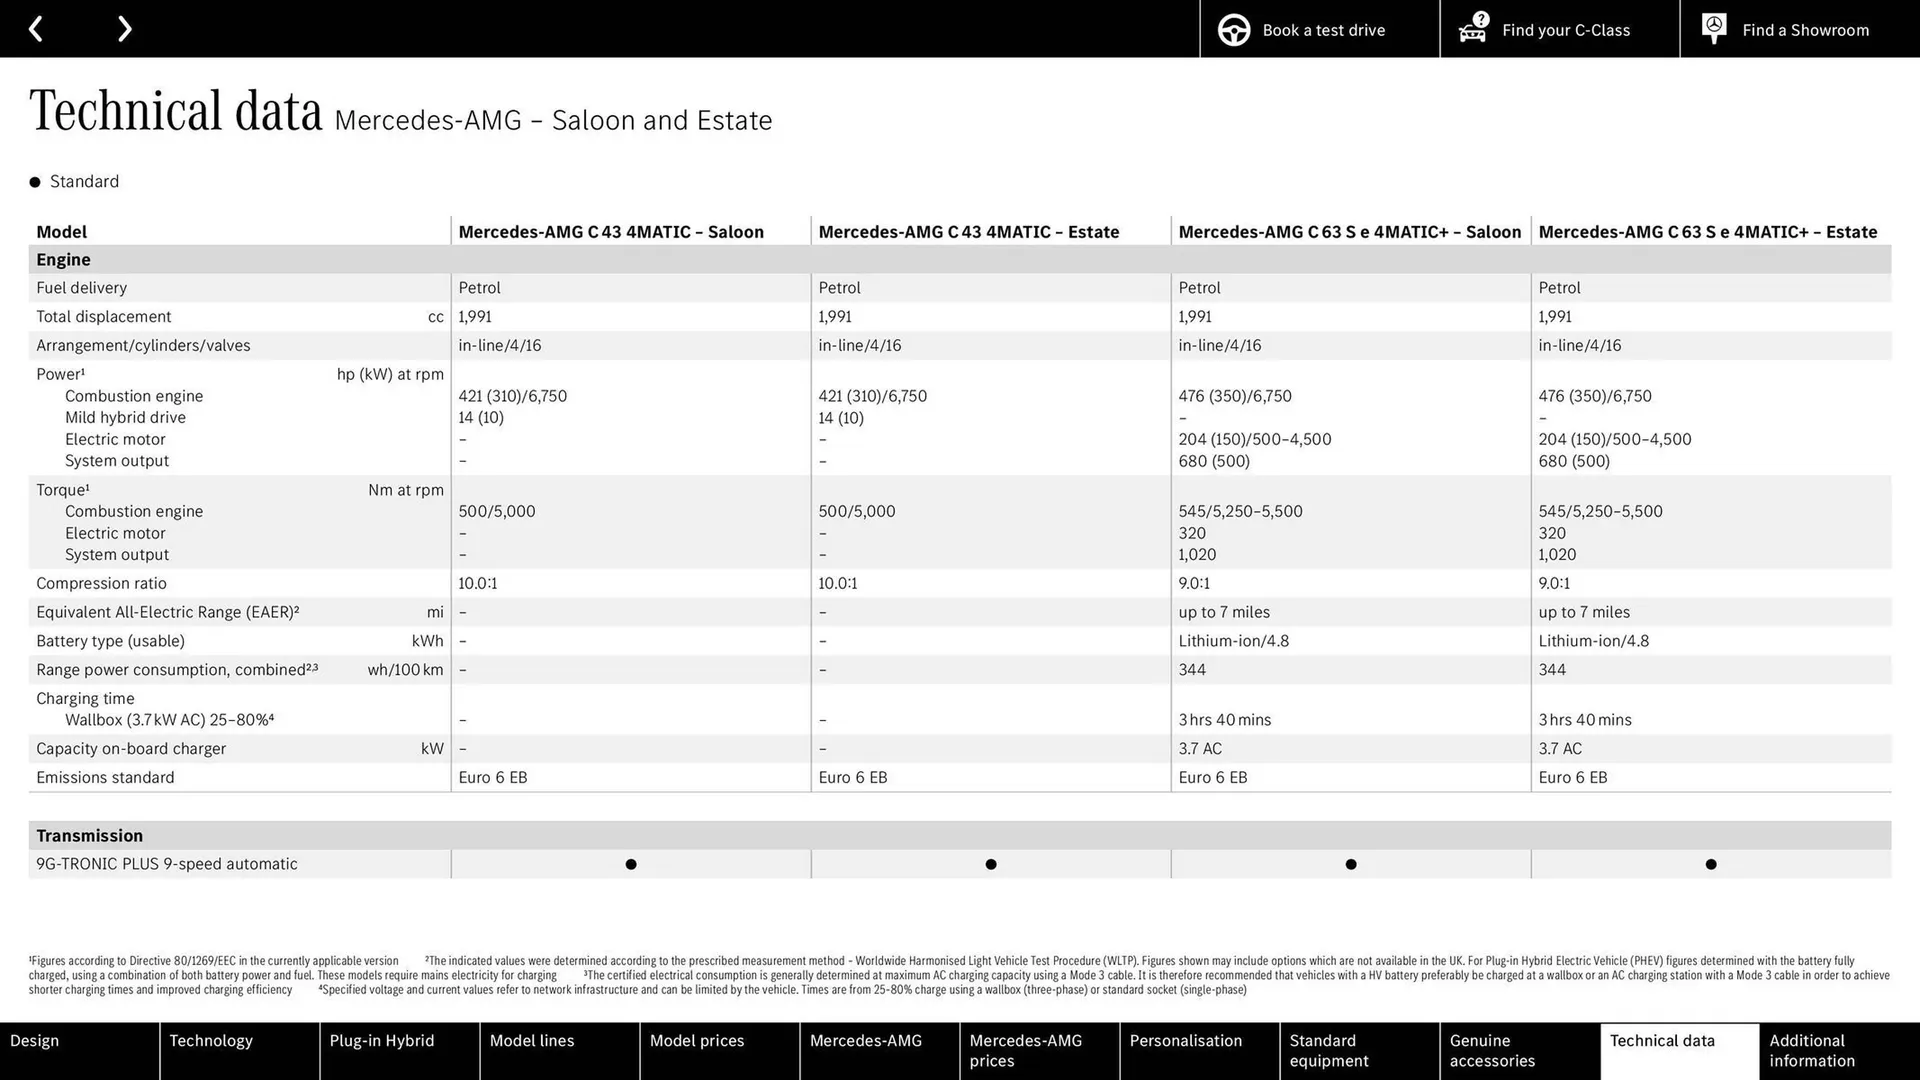Viewport: 1920px width, 1080px height.
Task: Open the Model prices tab
Action: pos(697,1040)
